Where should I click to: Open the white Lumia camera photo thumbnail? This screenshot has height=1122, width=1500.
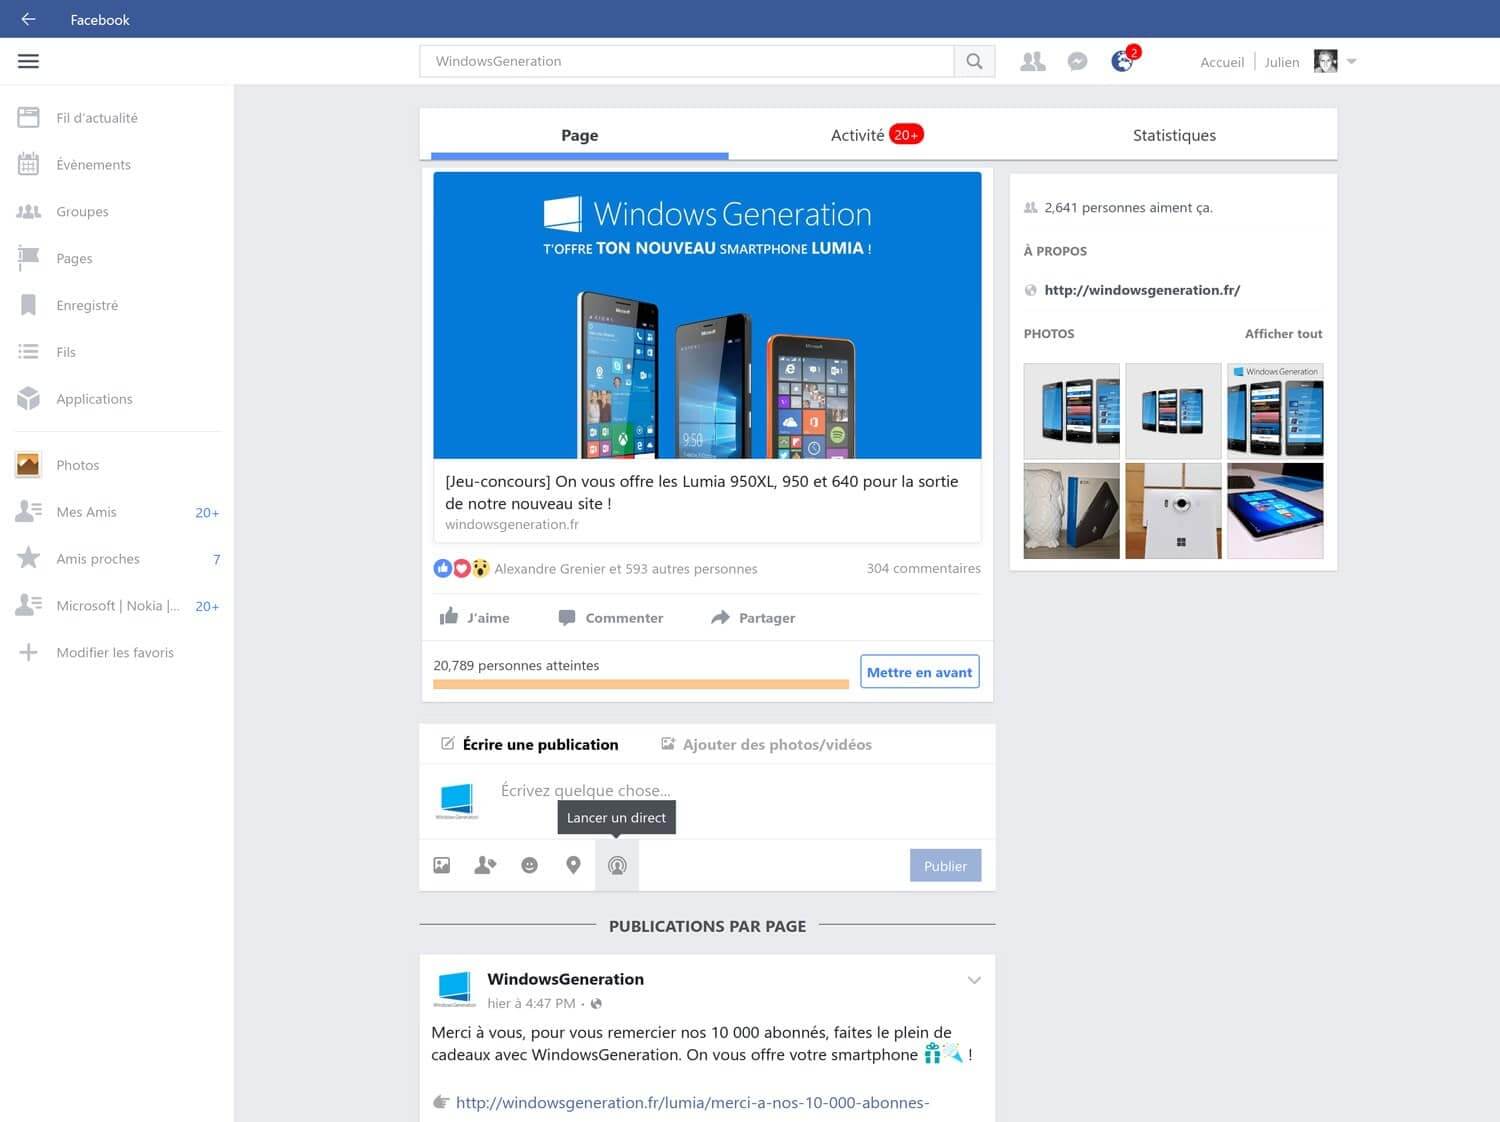click(1173, 511)
